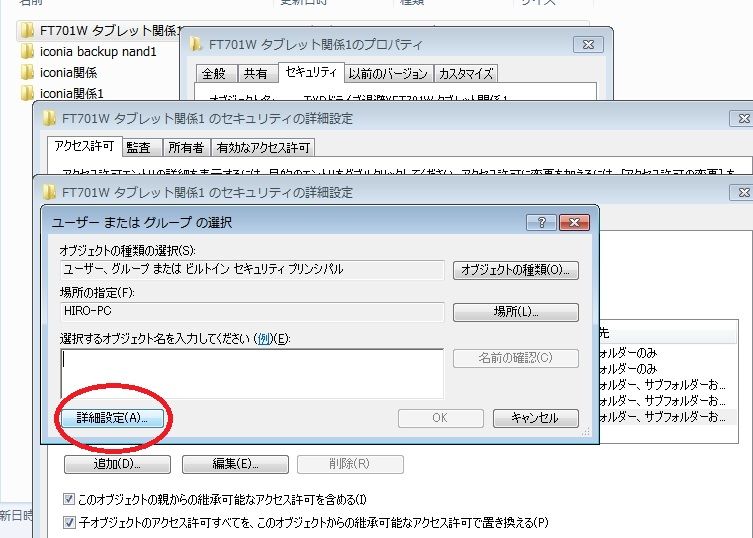Image resolution: width=753 pixels, height=538 pixels.
Task: Click folder icon in the properties window title bar
Action: point(195,45)
